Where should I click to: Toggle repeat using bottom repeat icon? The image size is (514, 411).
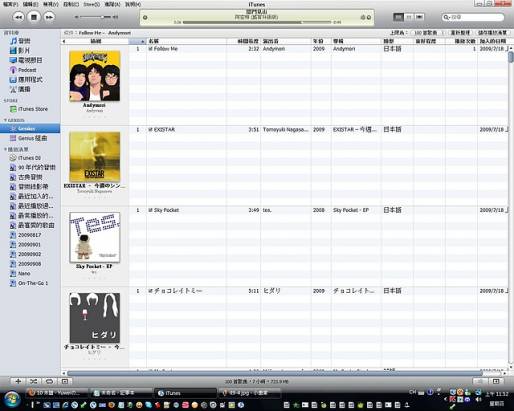[x=49, y=381]
